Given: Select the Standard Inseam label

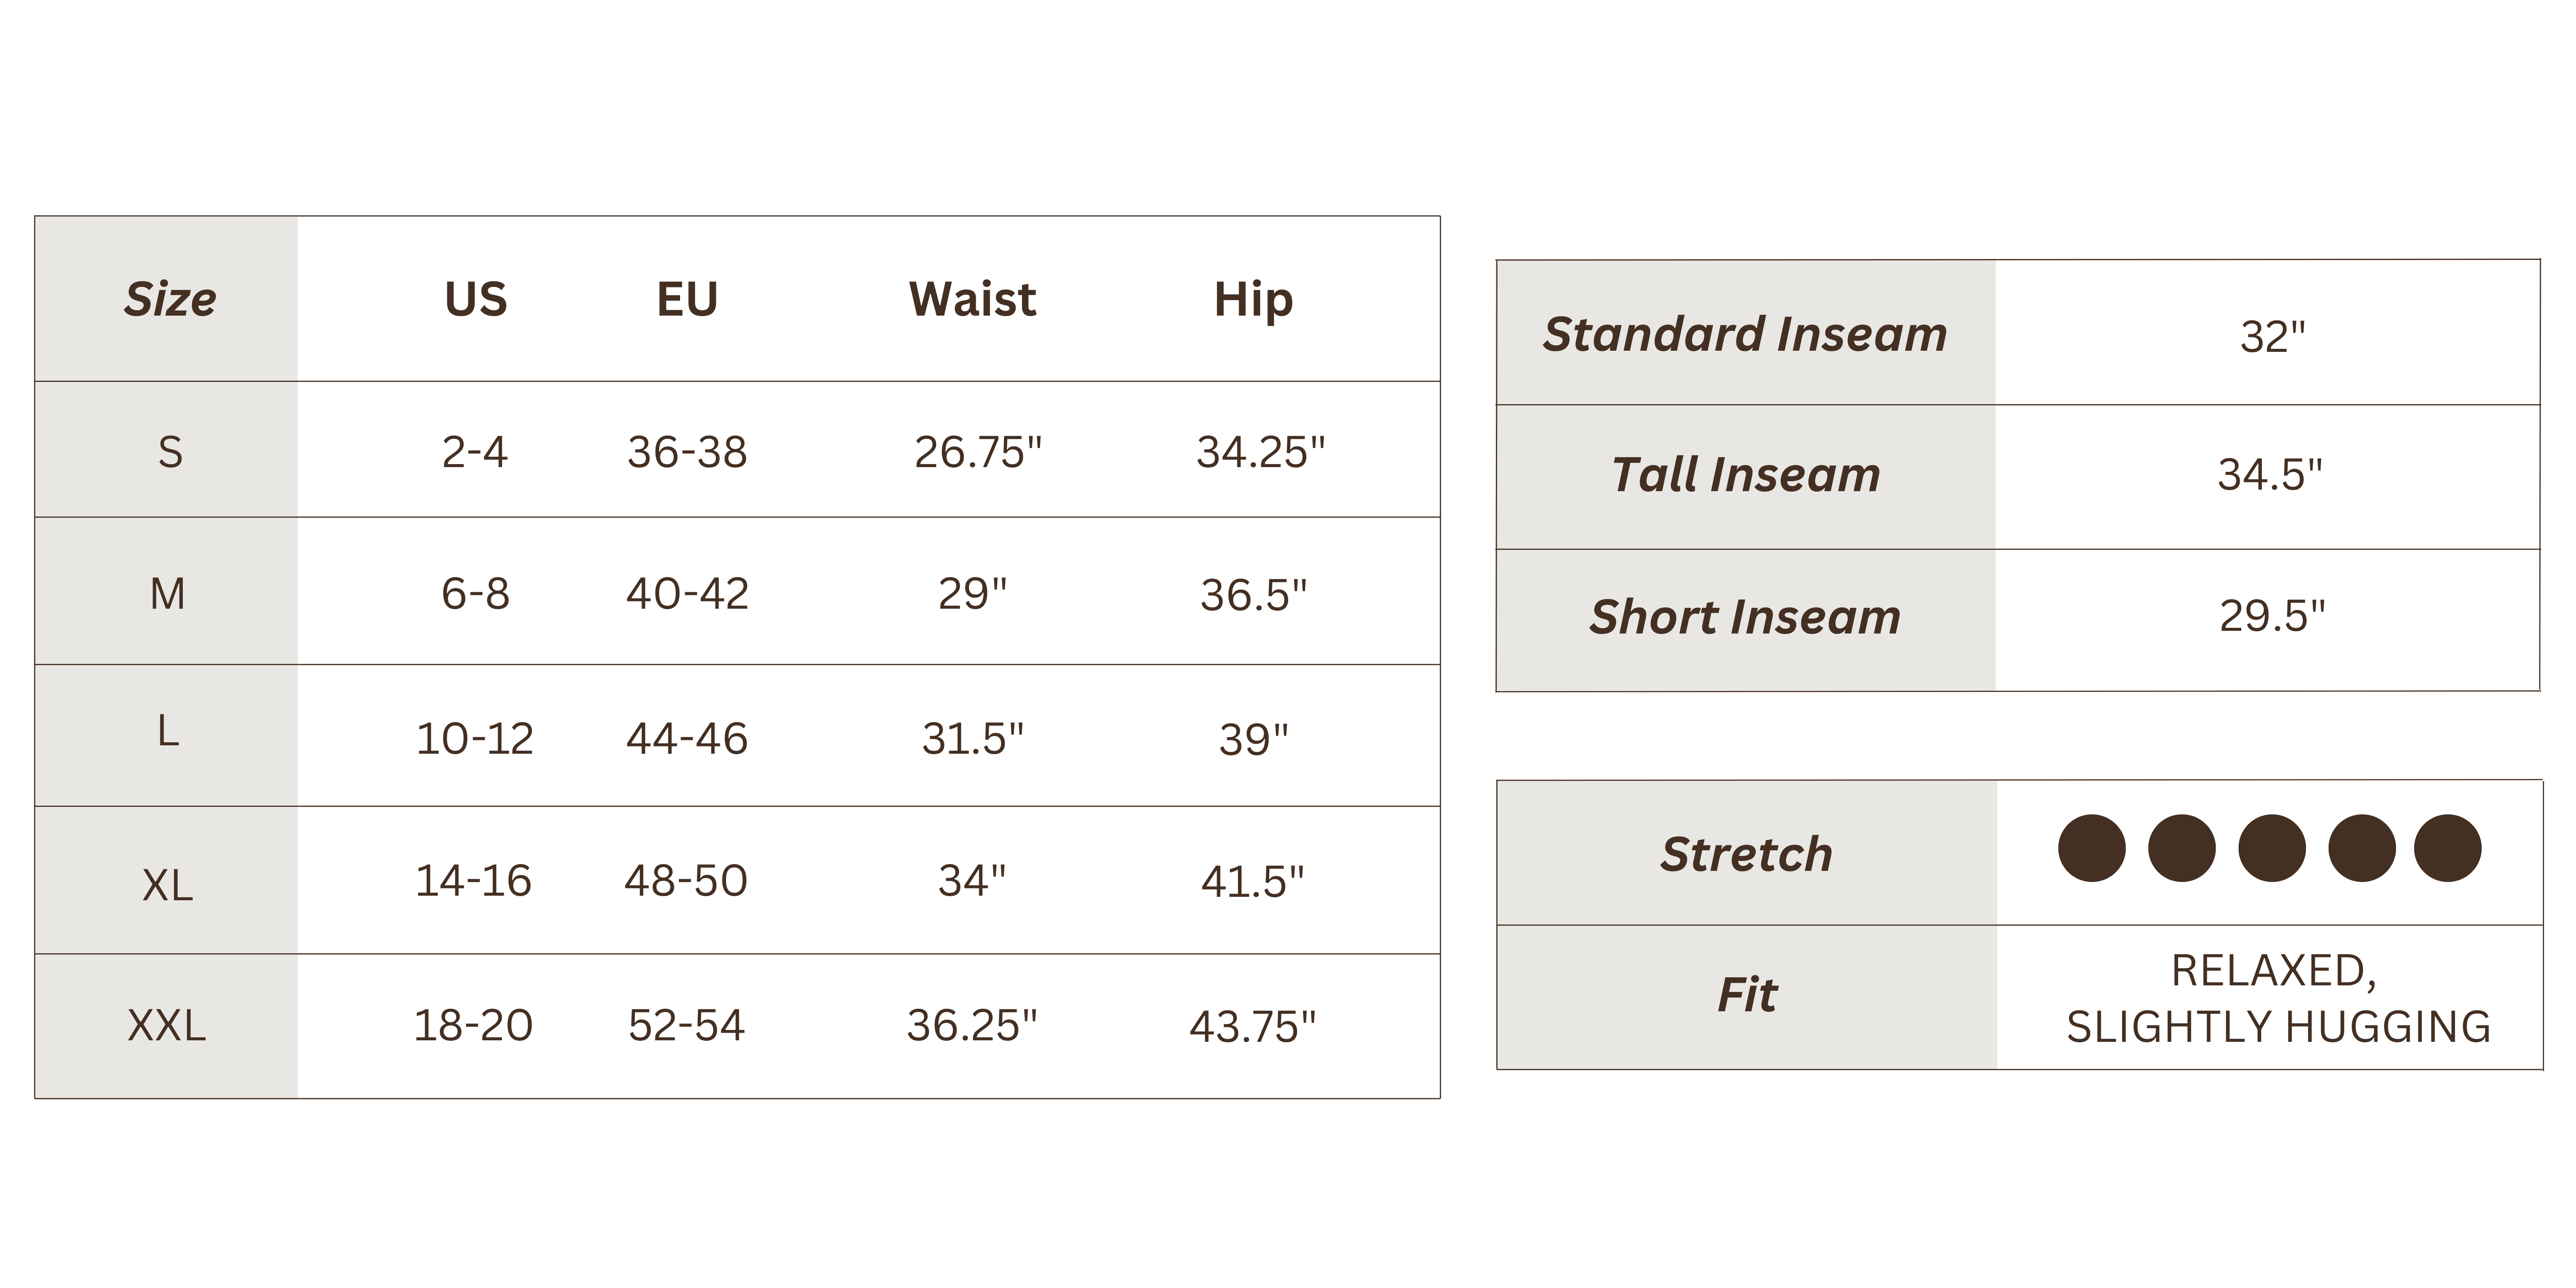Looking at the screenshot, I should point(1745,334).
